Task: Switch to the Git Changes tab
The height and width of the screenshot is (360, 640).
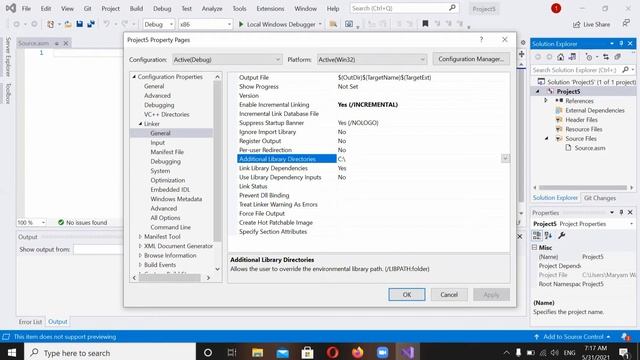Action: click(x=600, y=198)
